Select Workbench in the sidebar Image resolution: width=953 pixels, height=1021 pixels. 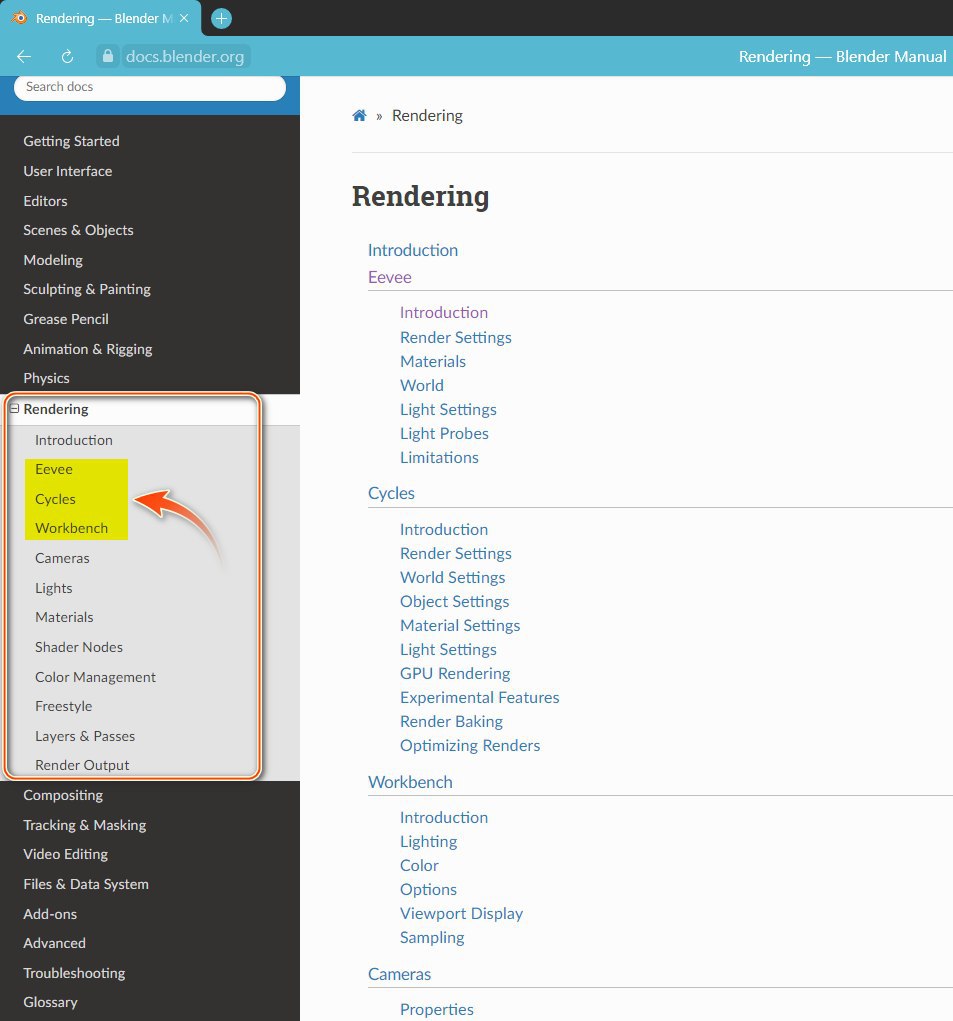coord(72,529)
